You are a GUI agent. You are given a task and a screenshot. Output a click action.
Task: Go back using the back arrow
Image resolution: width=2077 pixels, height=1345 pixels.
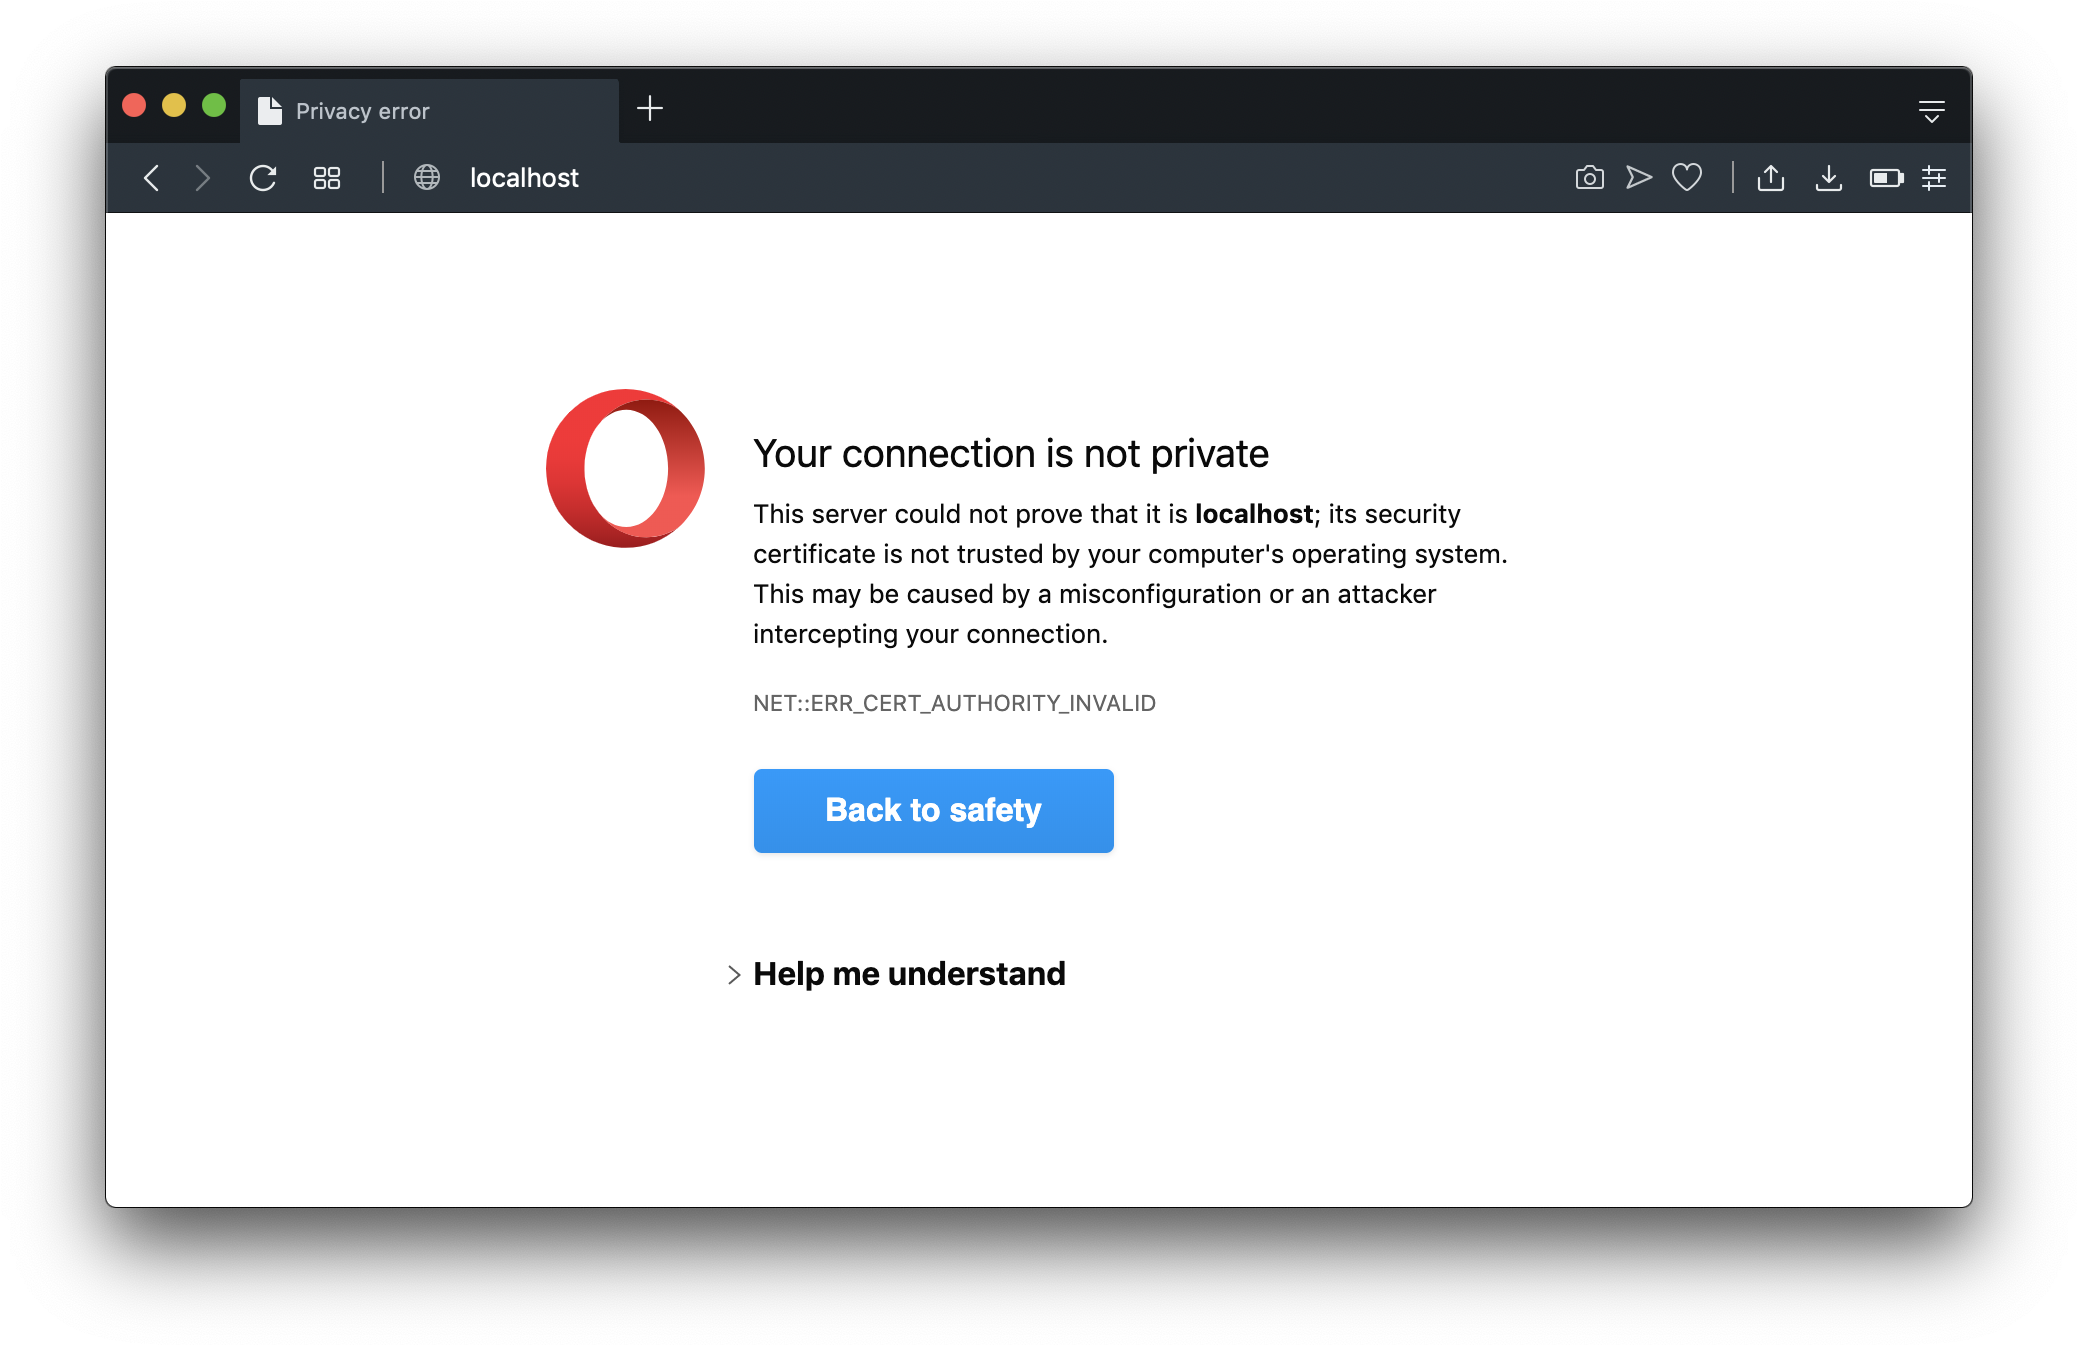coord(152,178)
